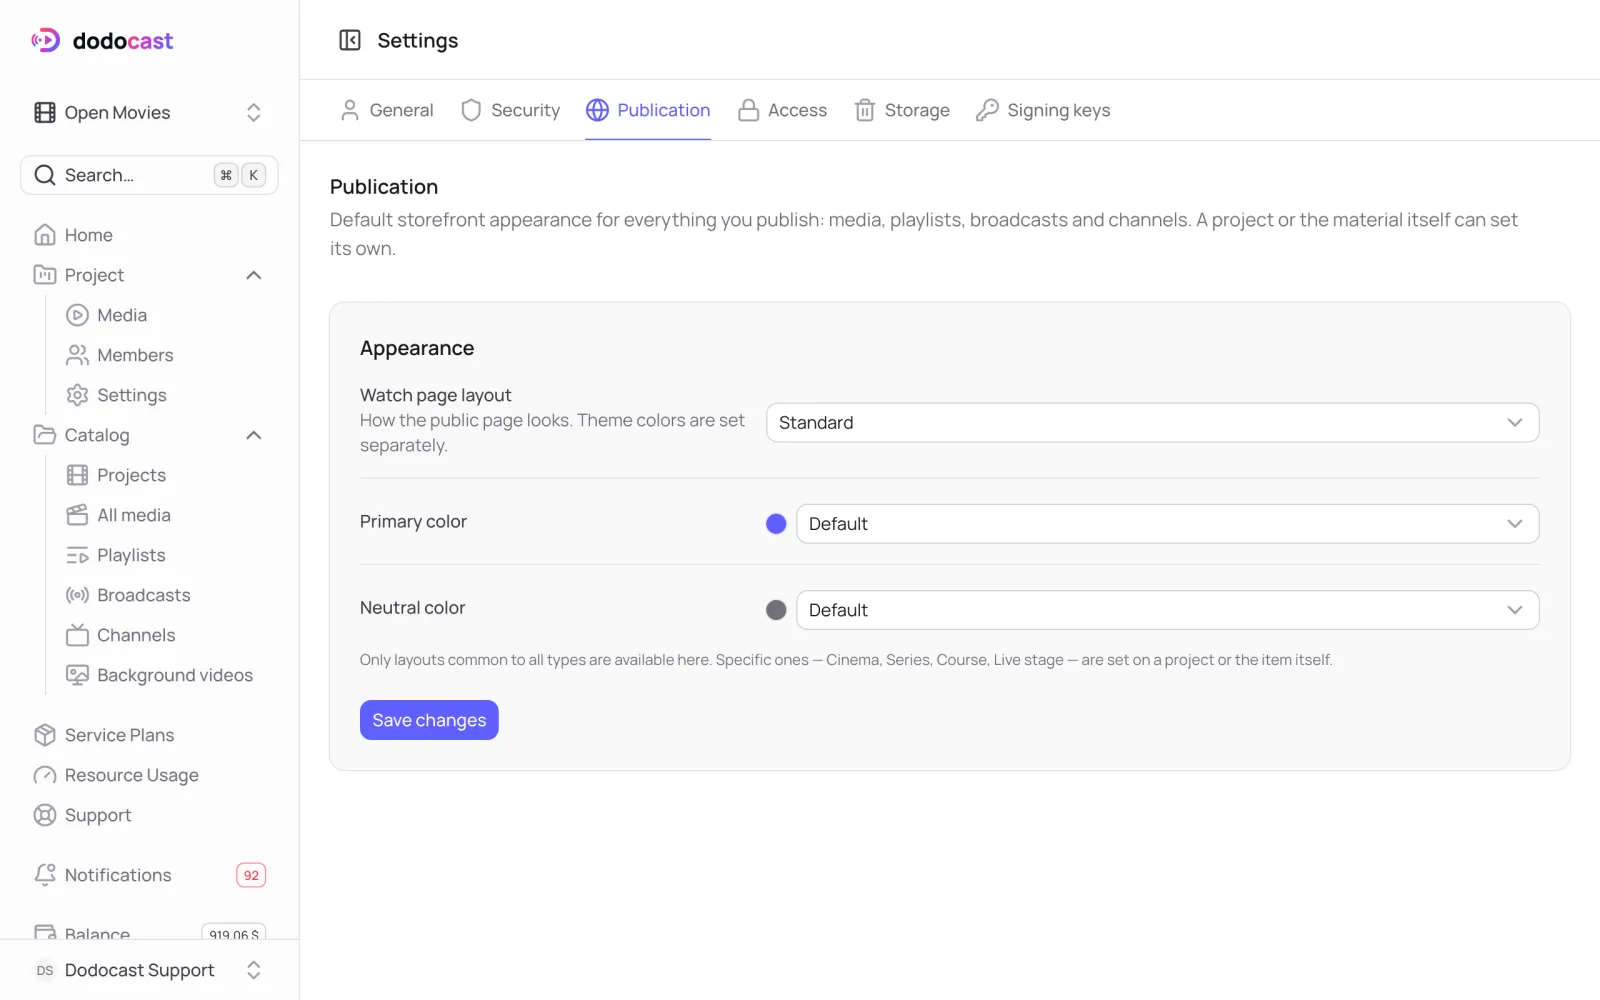Viewport: 1600px width, 1000px height.
Task: Switch to the Storage tab
Action: tap(902, 110)
